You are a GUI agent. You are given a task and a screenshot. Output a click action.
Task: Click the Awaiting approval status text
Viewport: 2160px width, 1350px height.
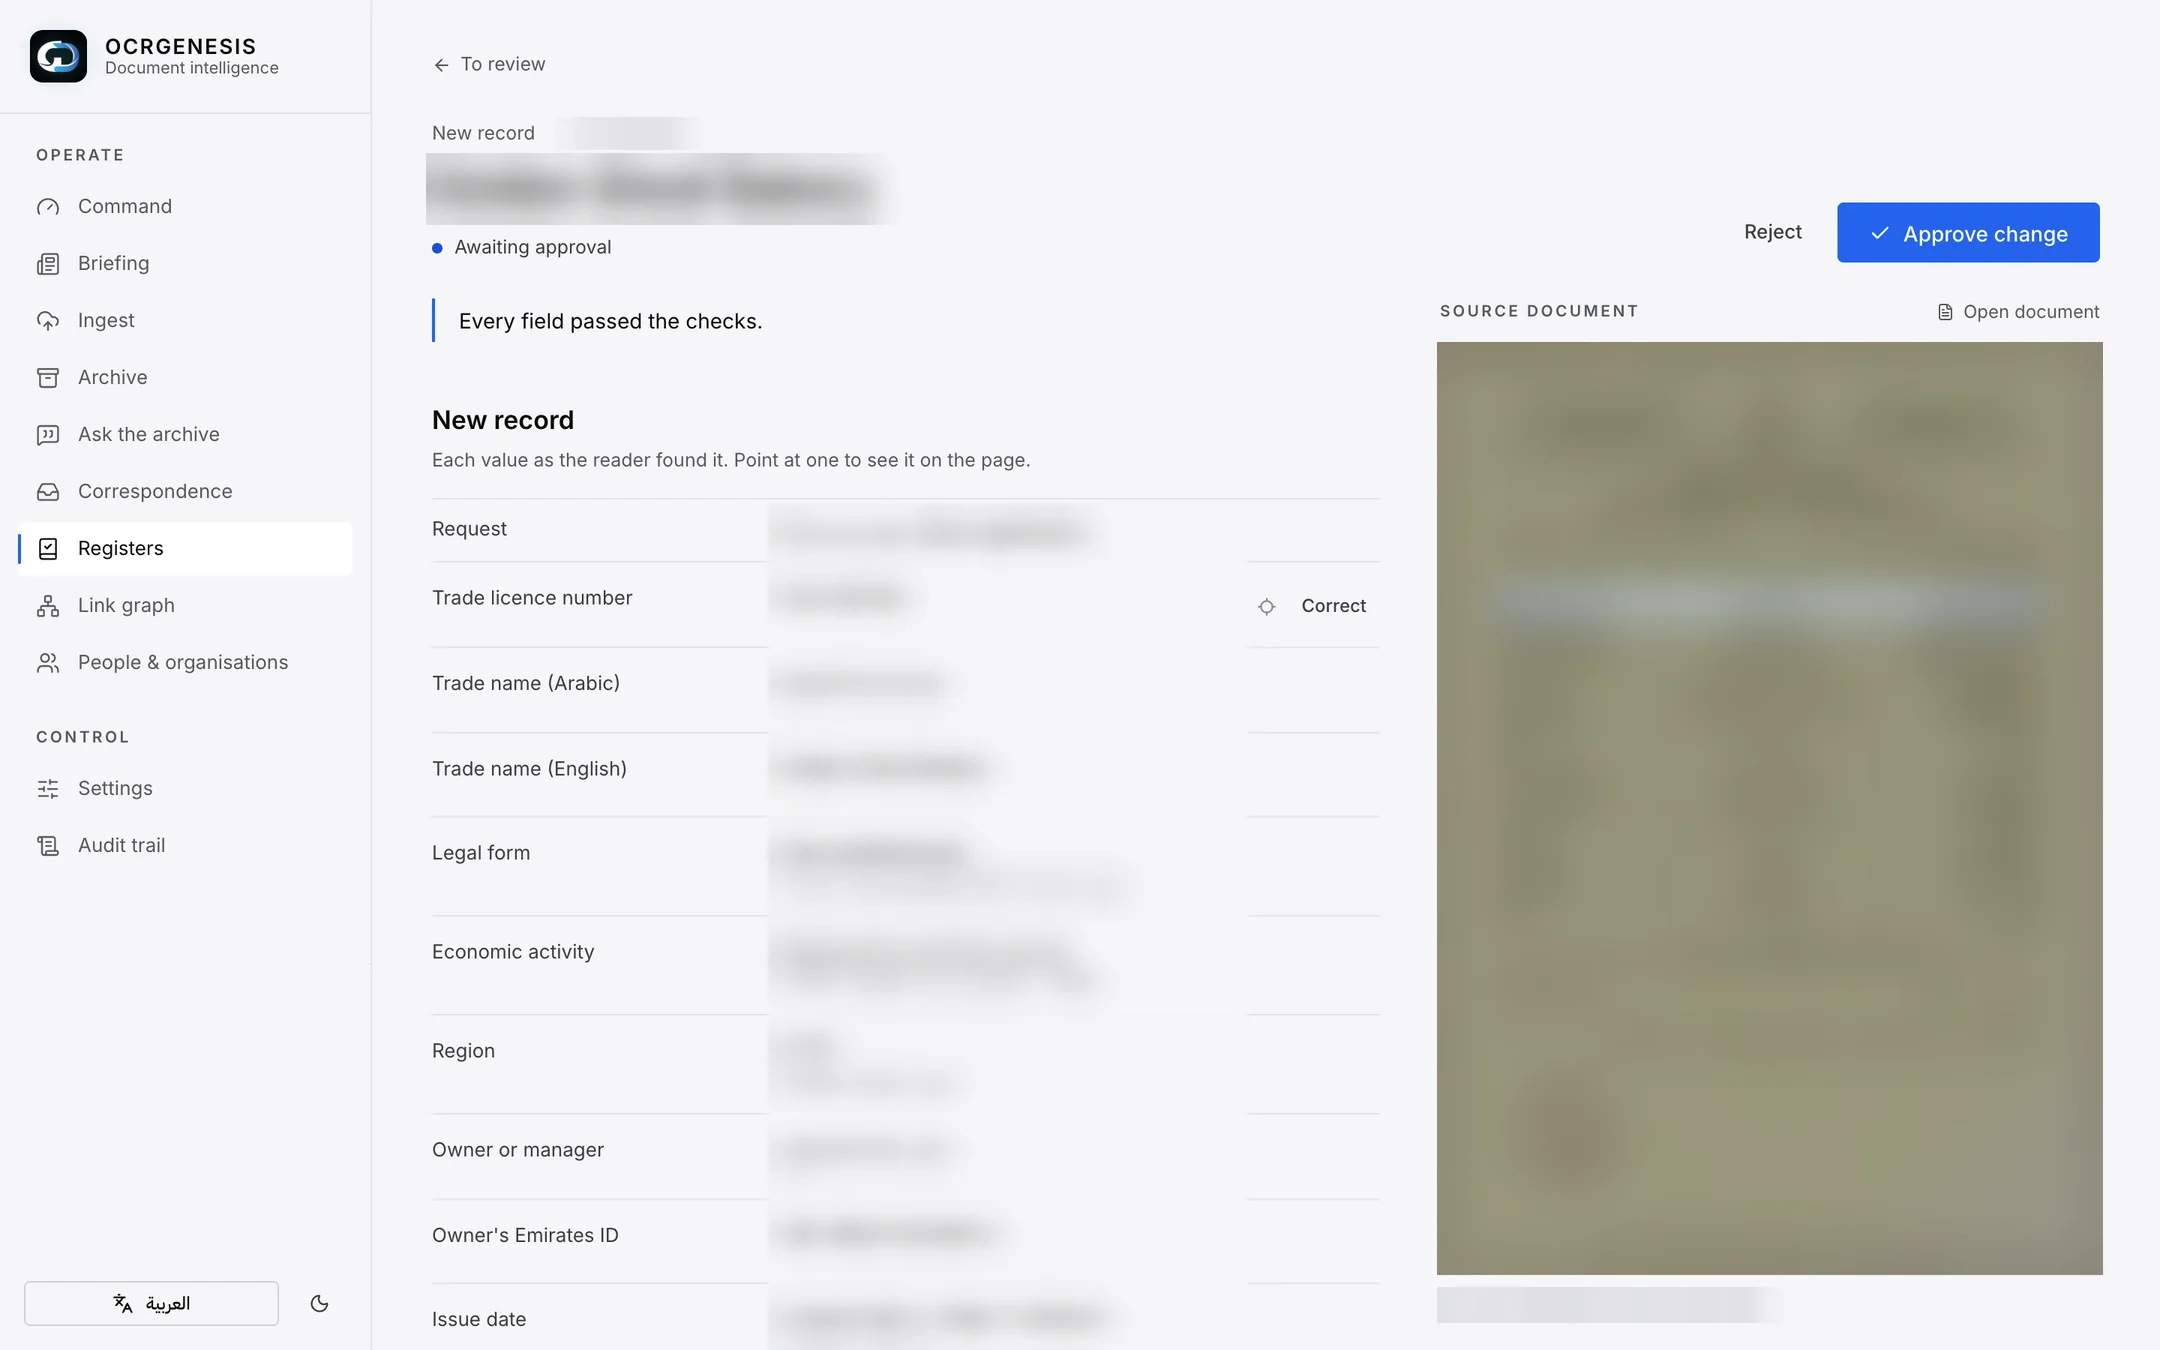[x=533, y=247]
